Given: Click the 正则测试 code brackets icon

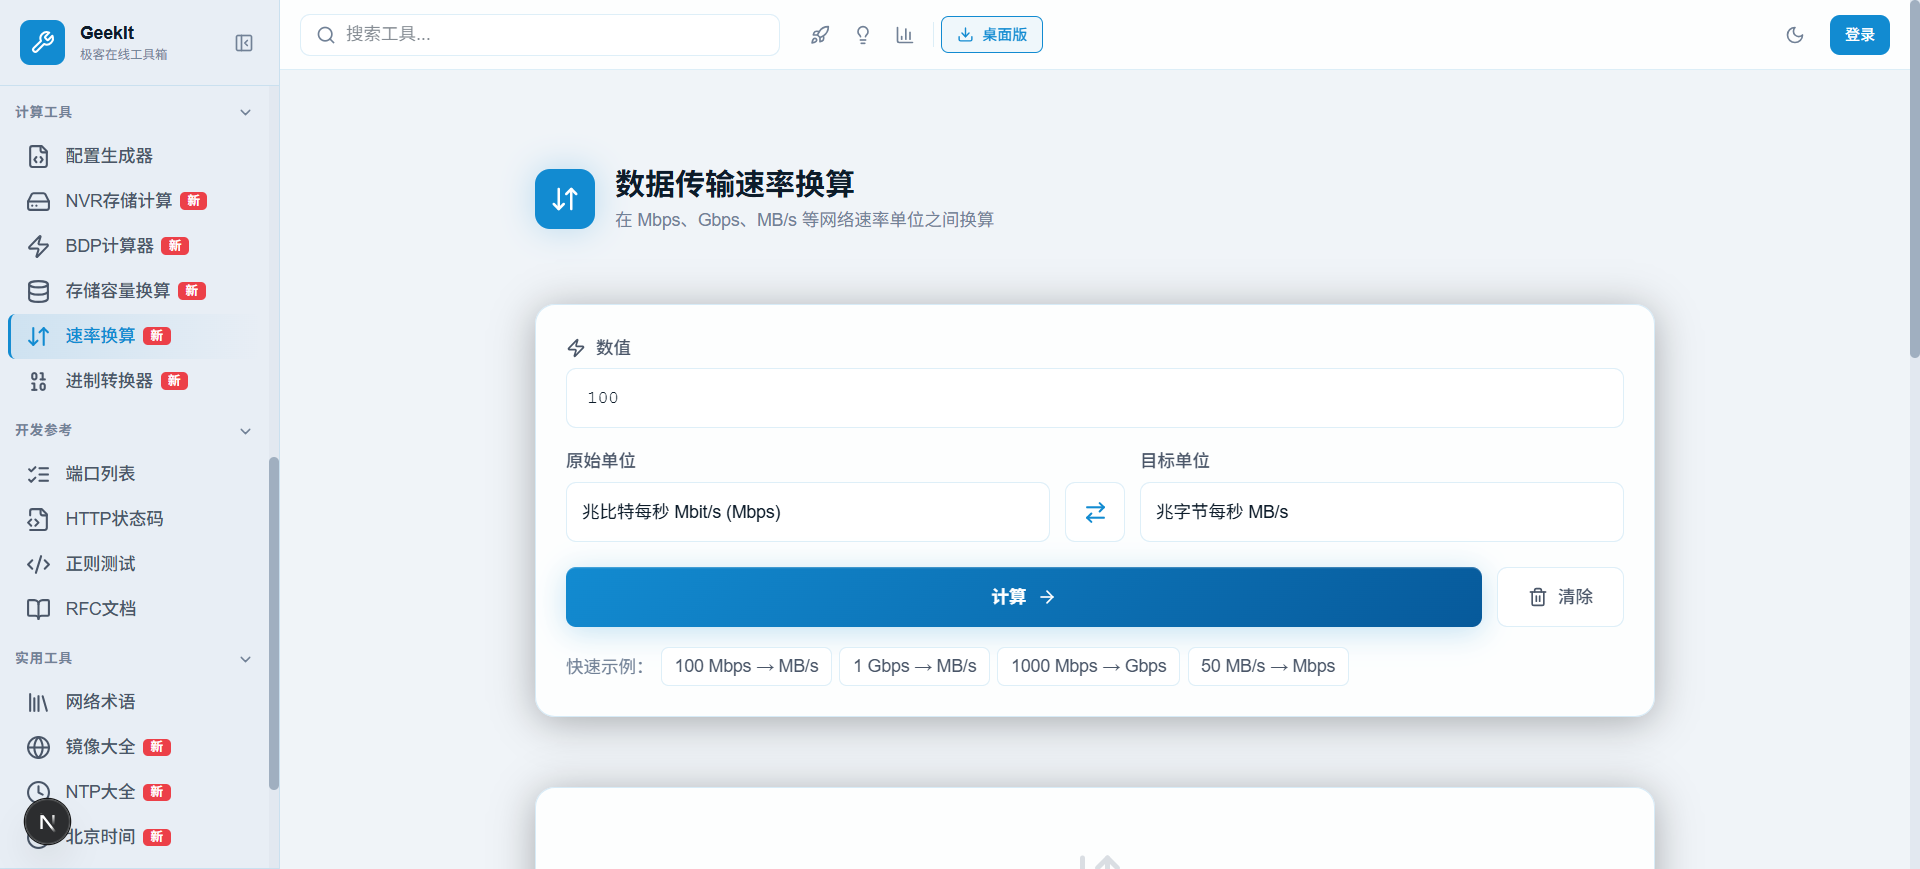Looking at the screenshot, I should (38, 564).
